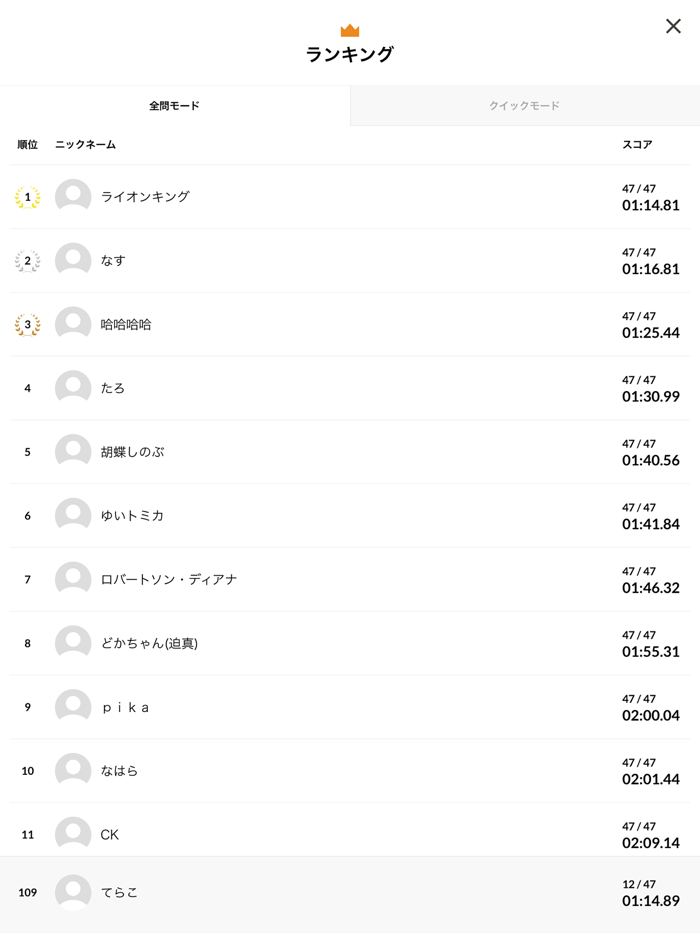The image size is (700, 934).
Task: Tap my rank 109 てらこ row
Action: click(350, 892)
